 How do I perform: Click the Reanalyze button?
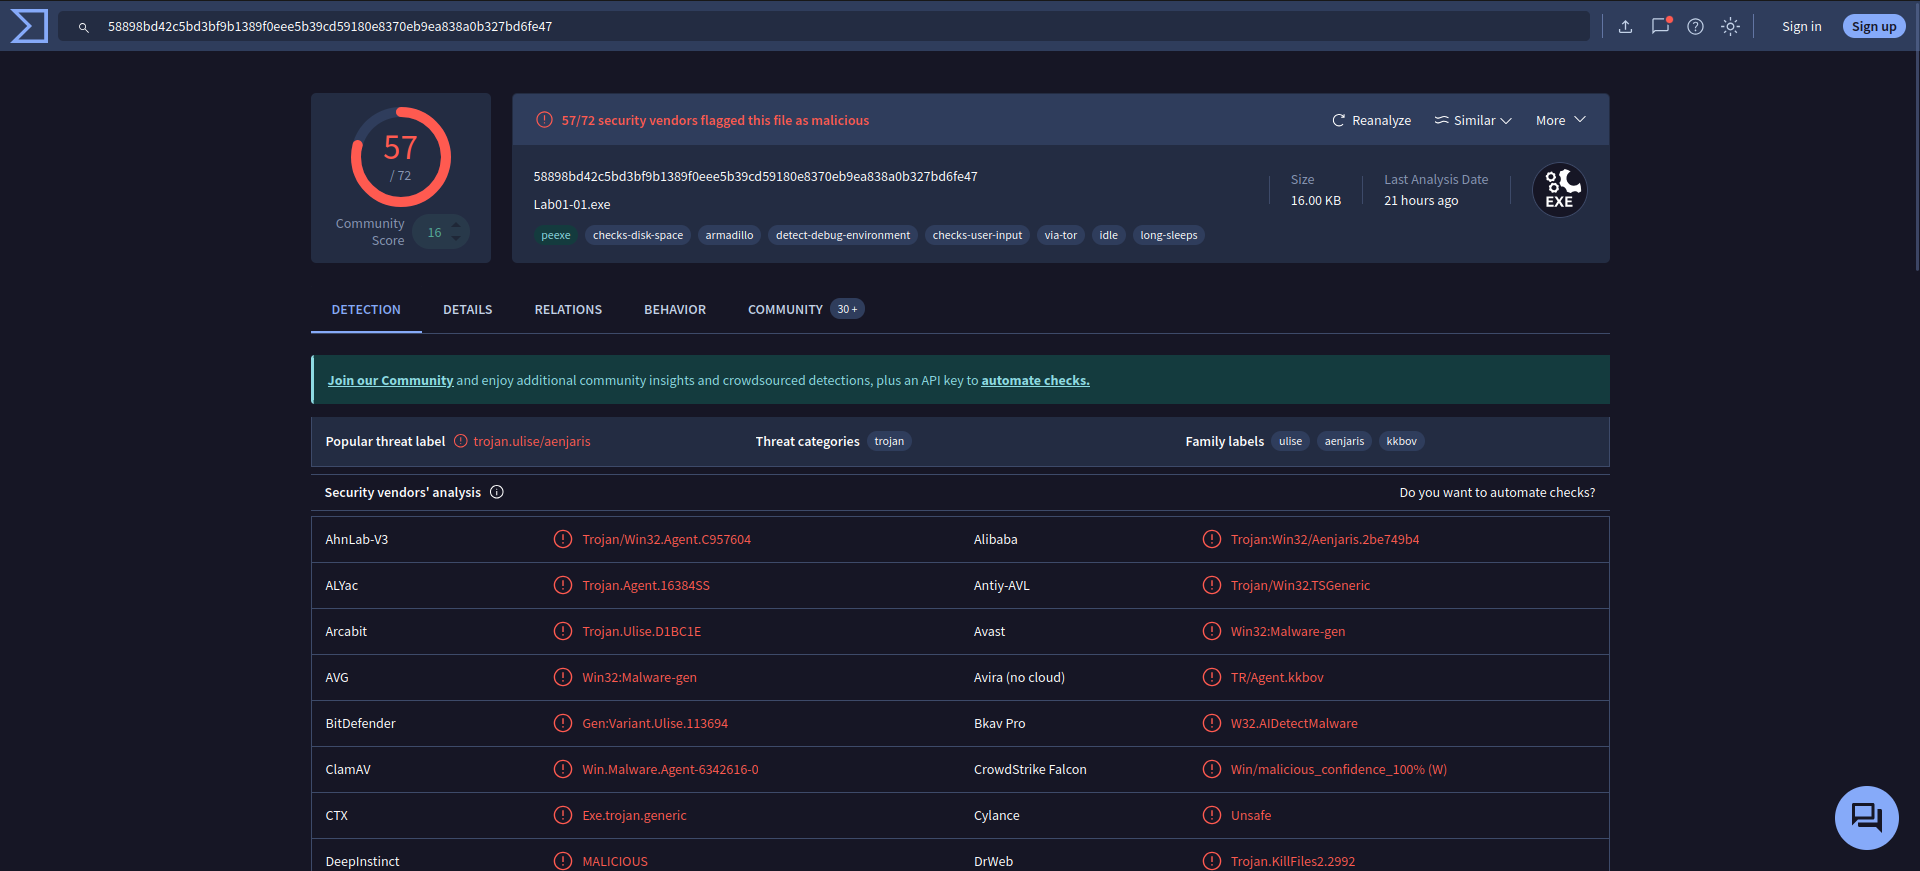1371,120
